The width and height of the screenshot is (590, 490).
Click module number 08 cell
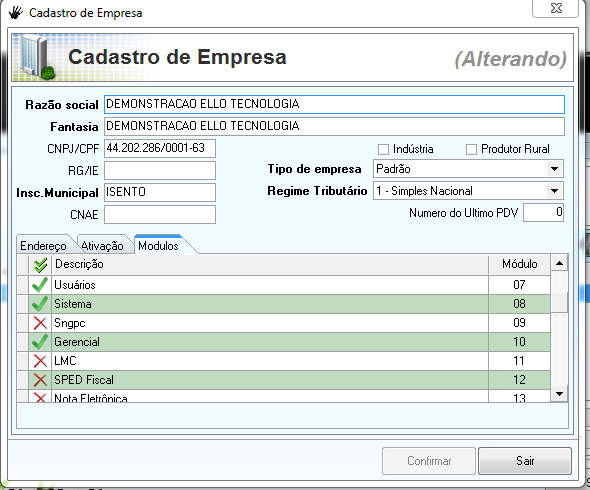[519, 304]
